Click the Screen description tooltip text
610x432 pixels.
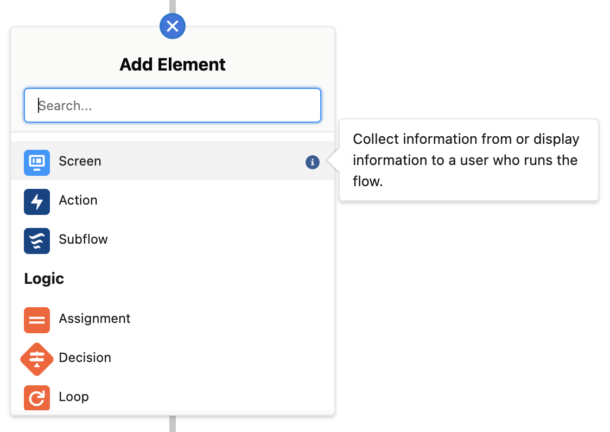[466, 160]
